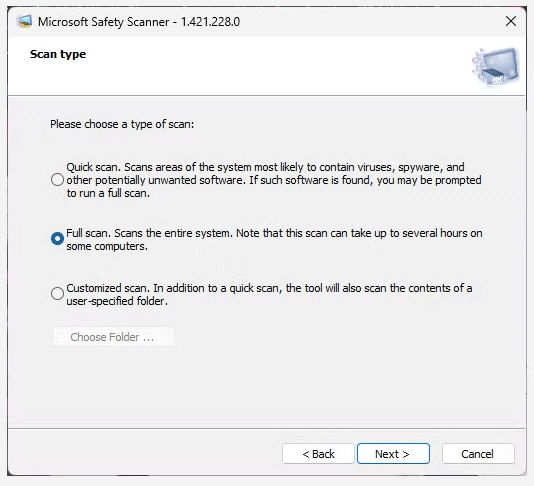Select the Customized scan radio button
This screenshot has height=486, width=534.
click(57, 293)
